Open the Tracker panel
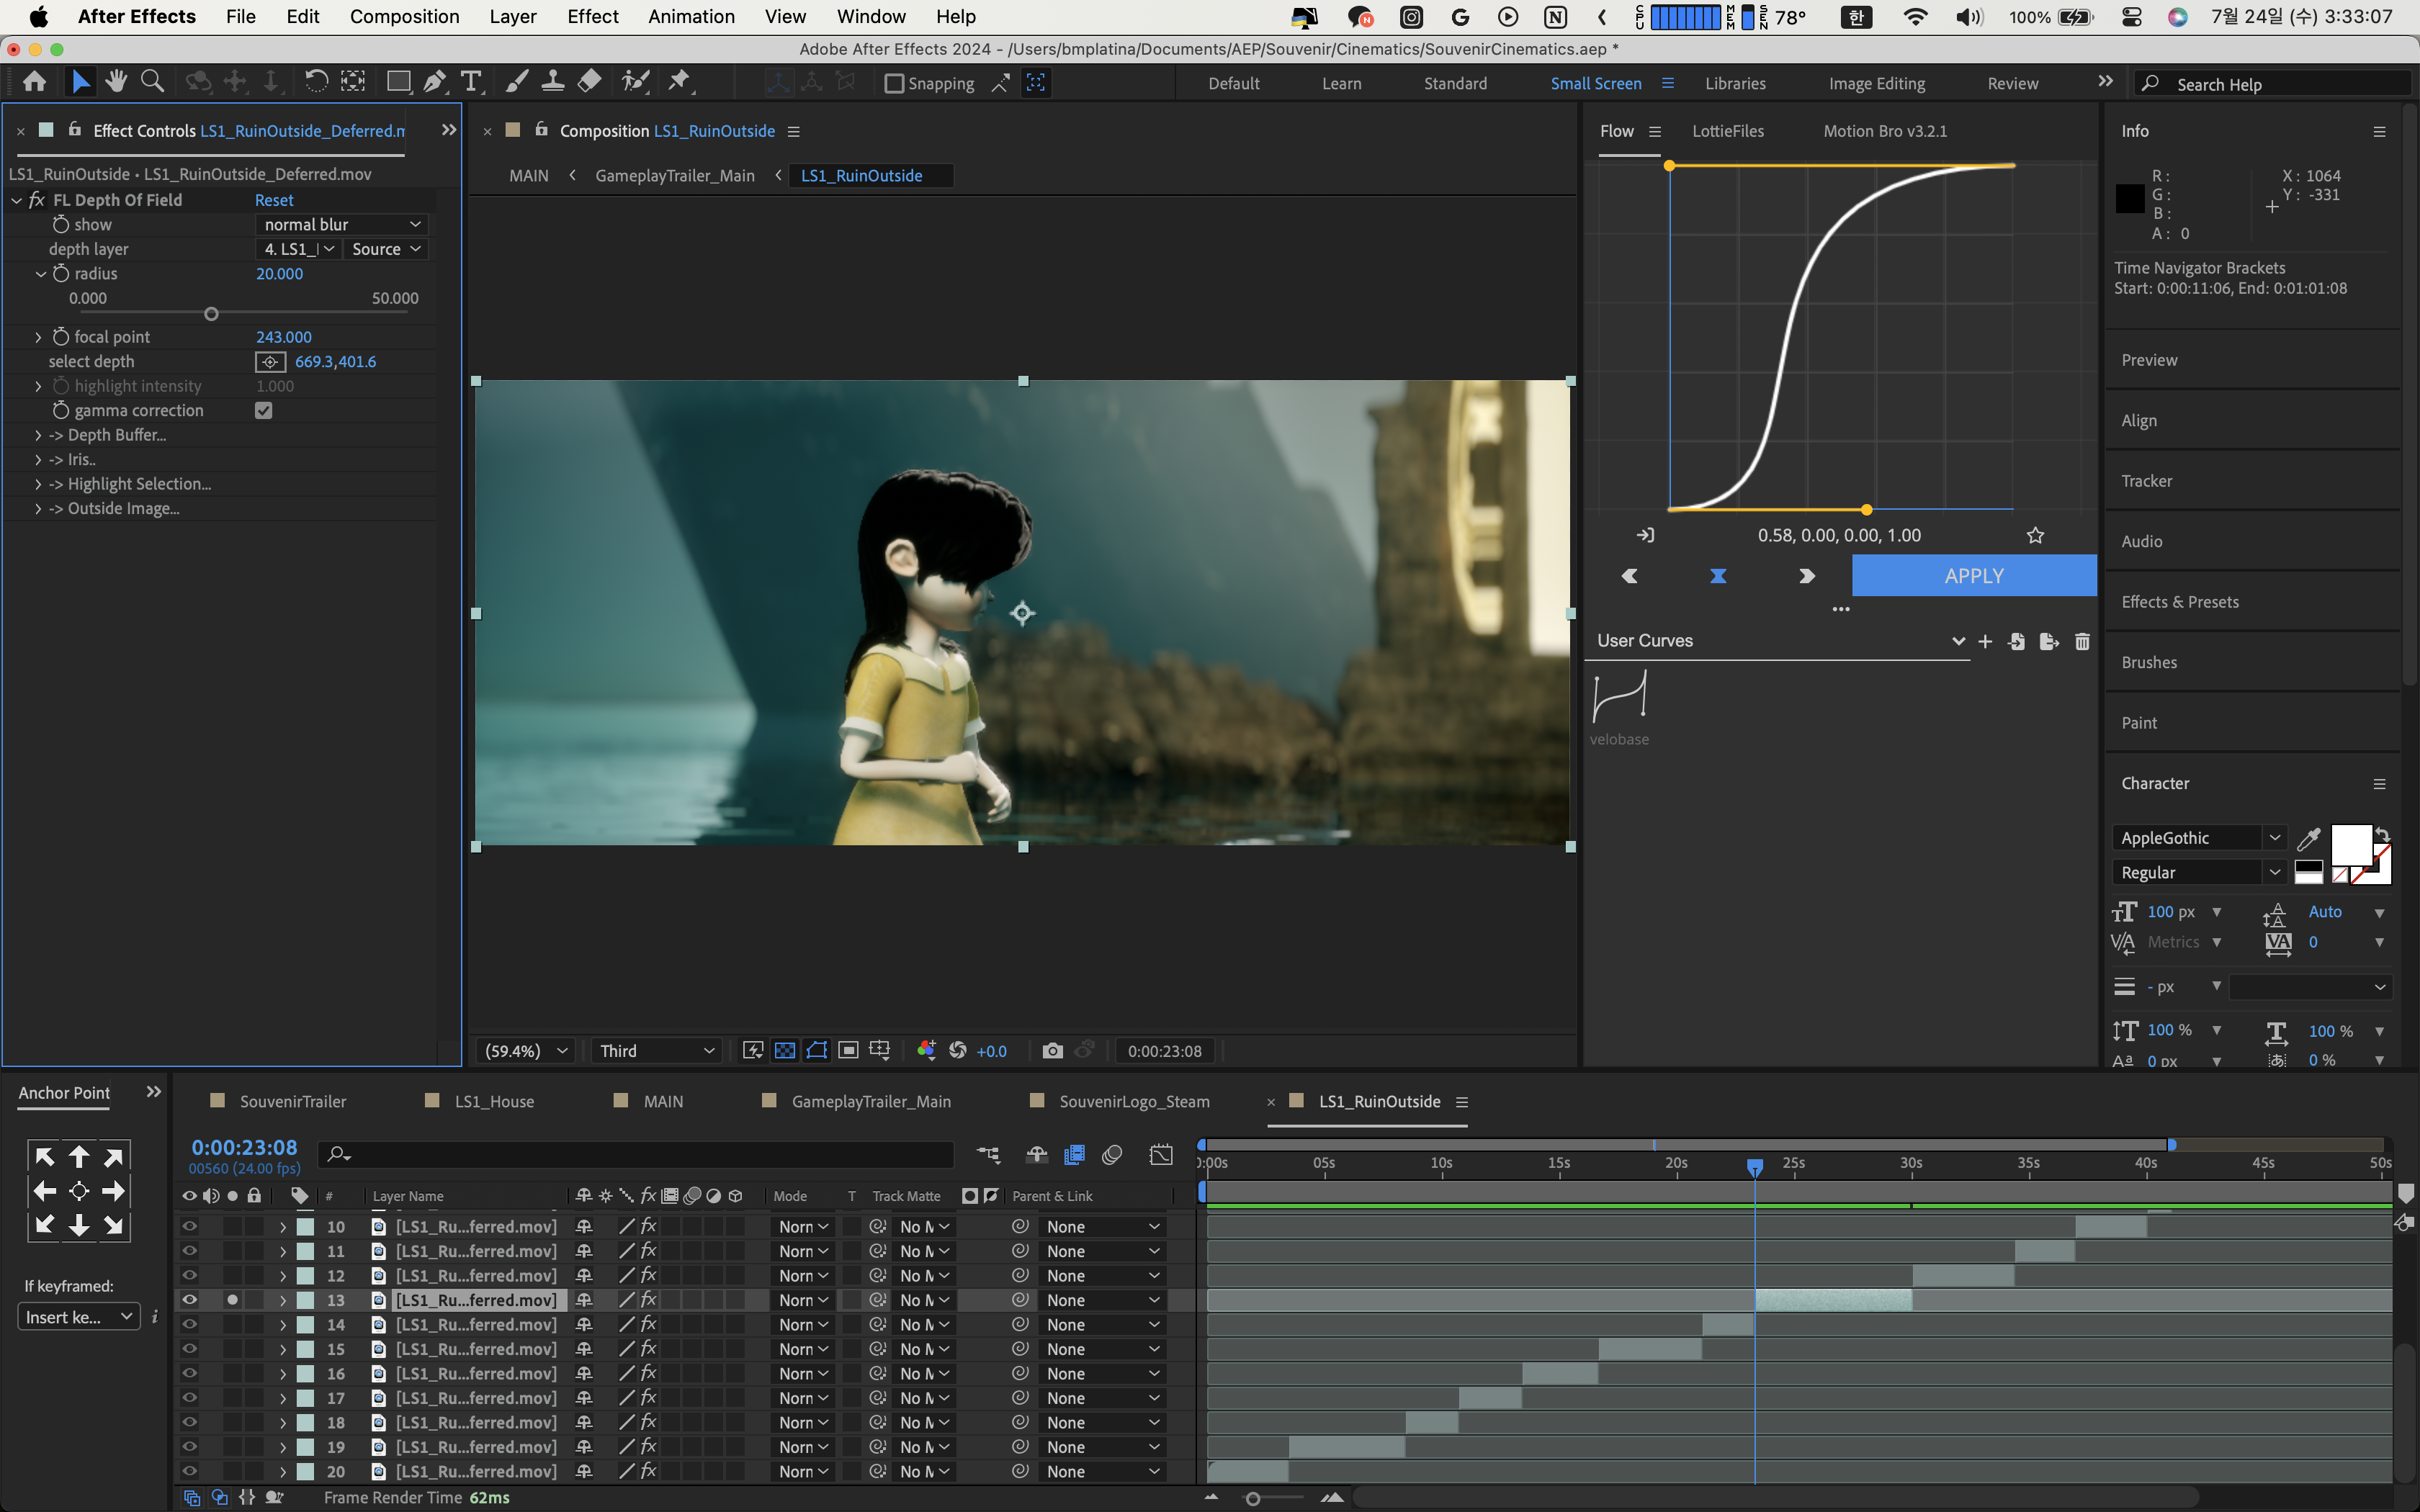The height and width of the screenshot is (1512, 2420). (2146, 481)
